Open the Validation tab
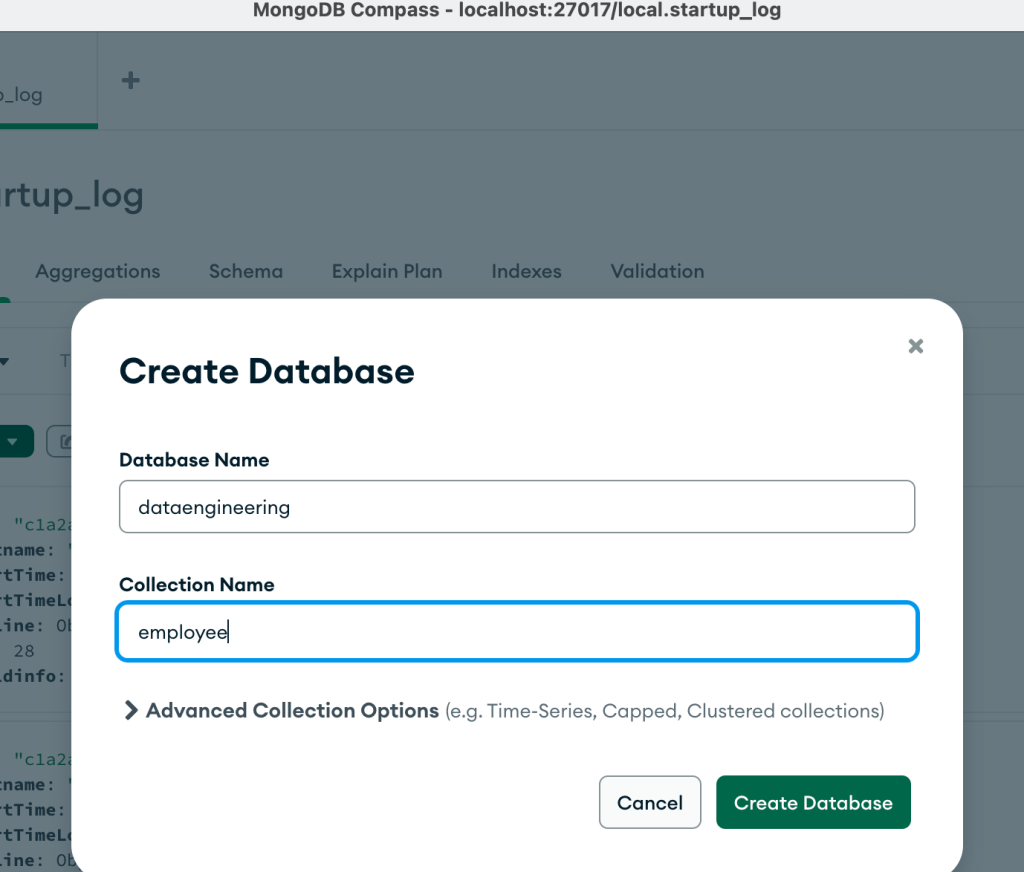This screenshot has width=1024, height=872. coord(657,271)
